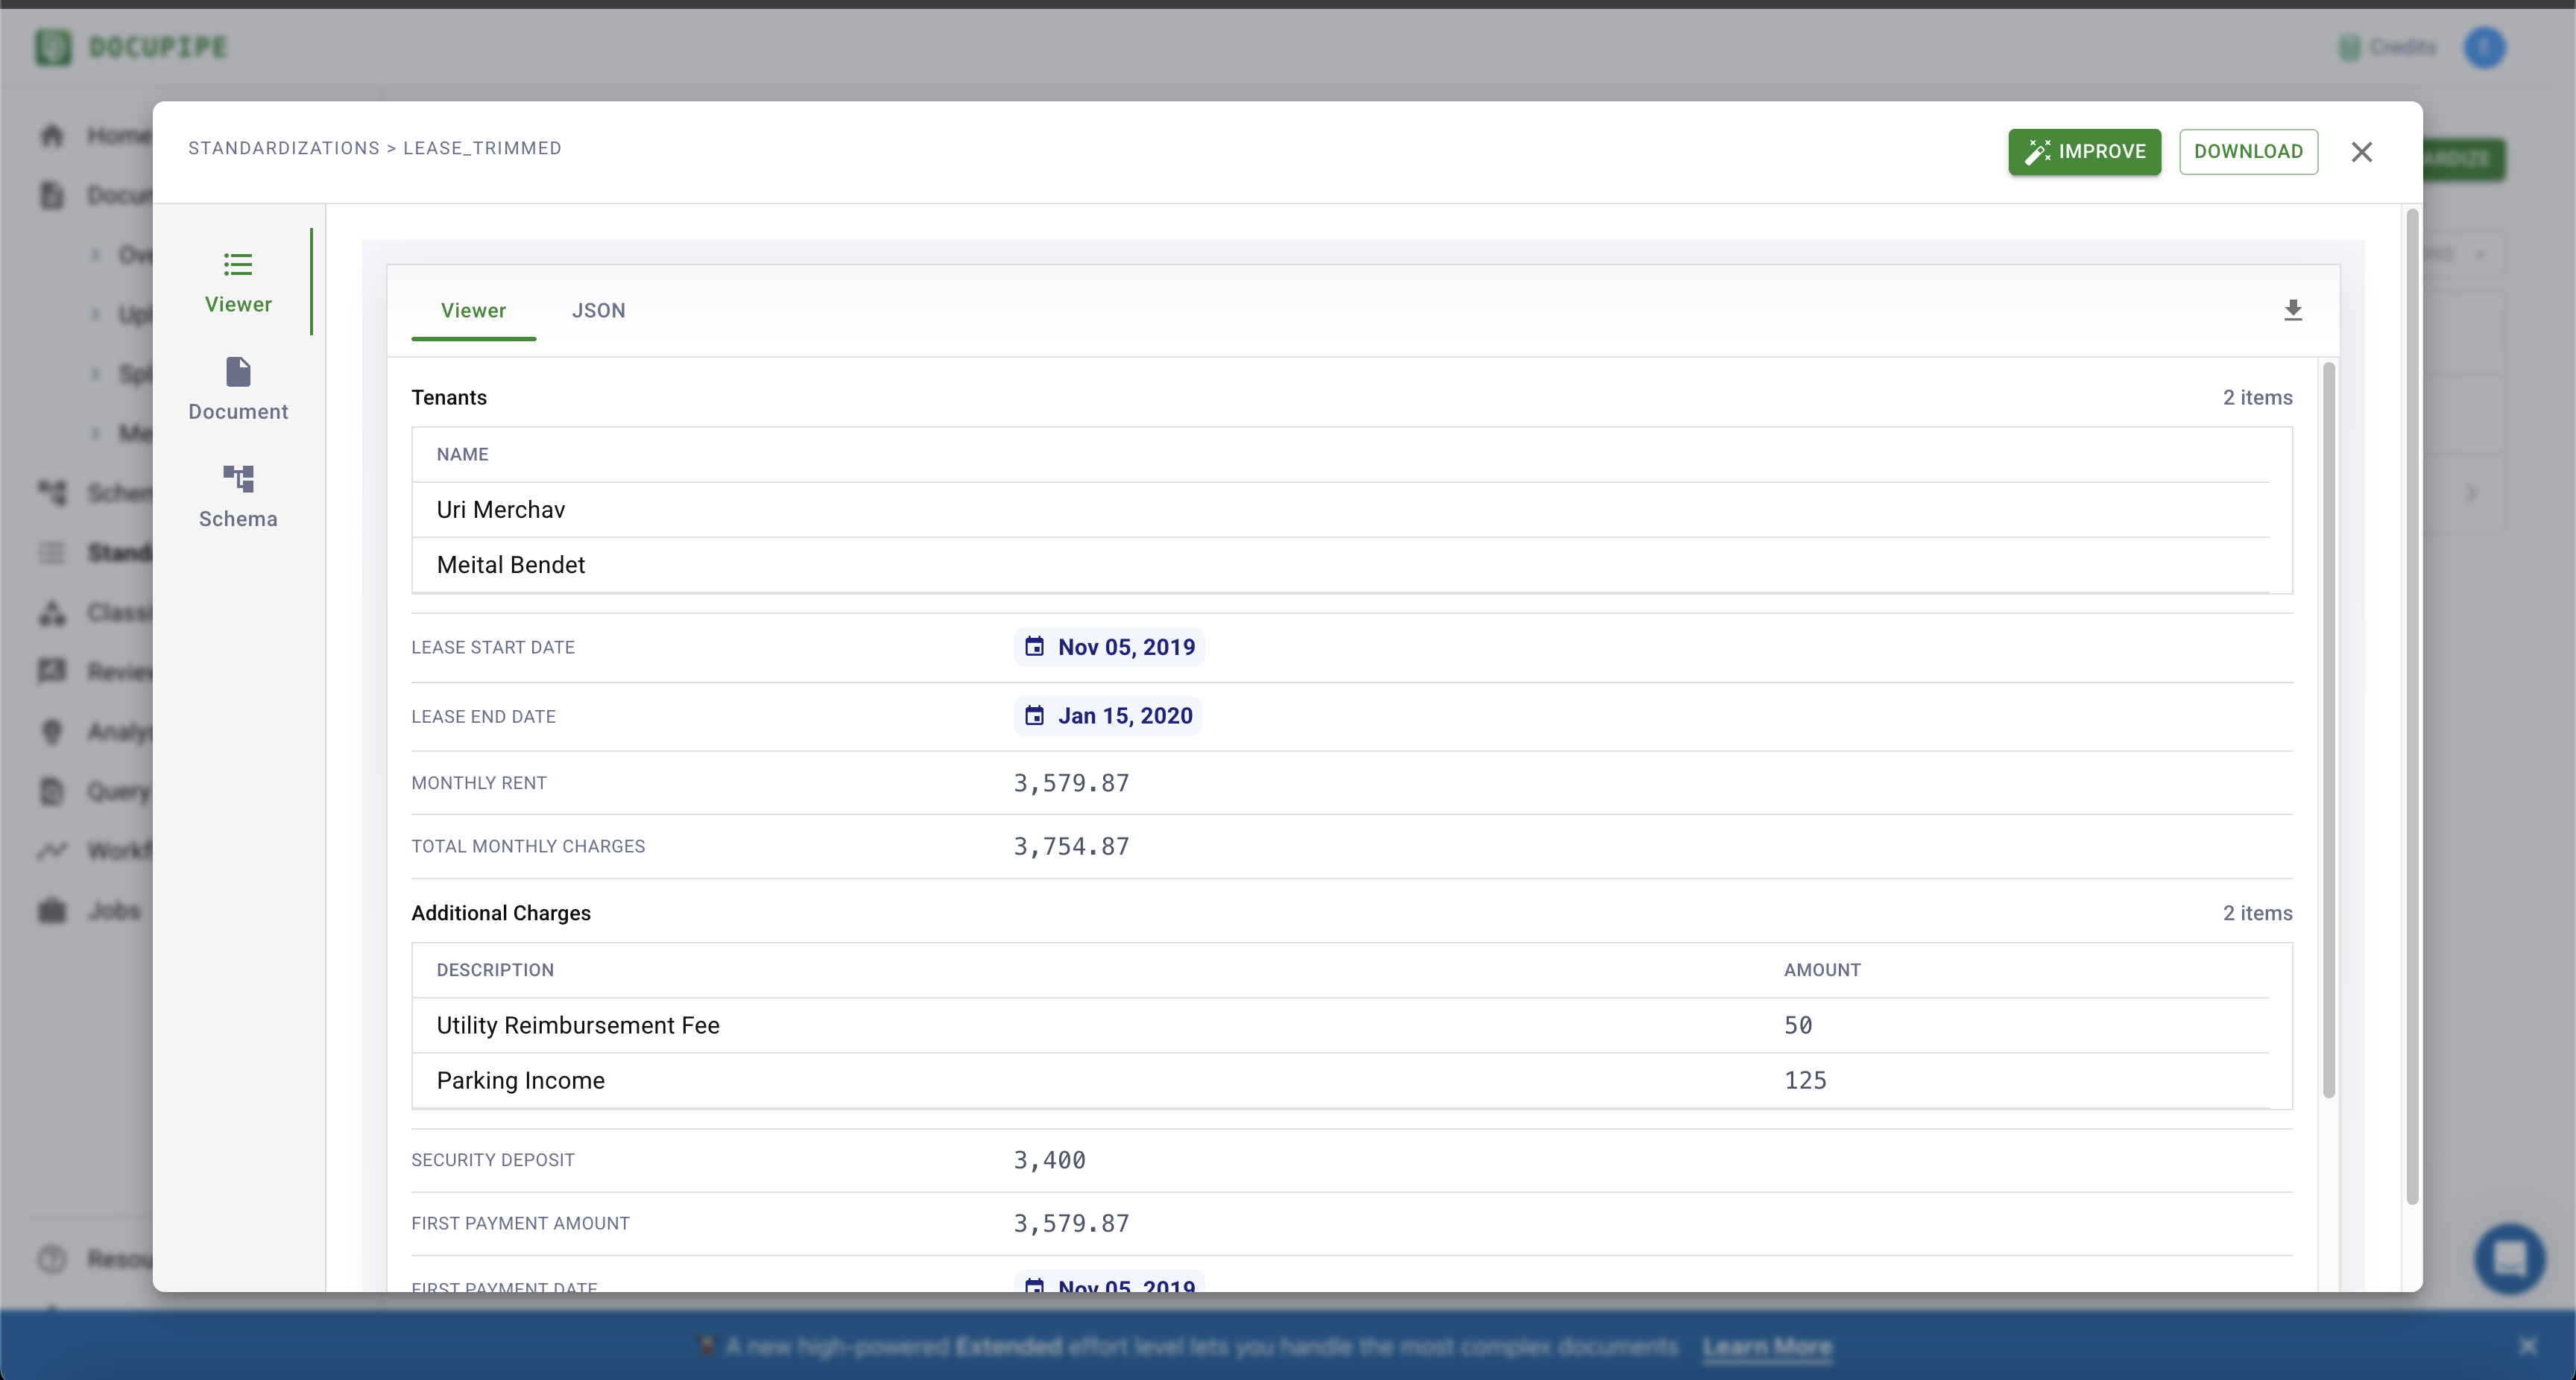Click the calendar icon for Lease Start Date
Screen dimensions: 2576x1380
[1034, 647]
